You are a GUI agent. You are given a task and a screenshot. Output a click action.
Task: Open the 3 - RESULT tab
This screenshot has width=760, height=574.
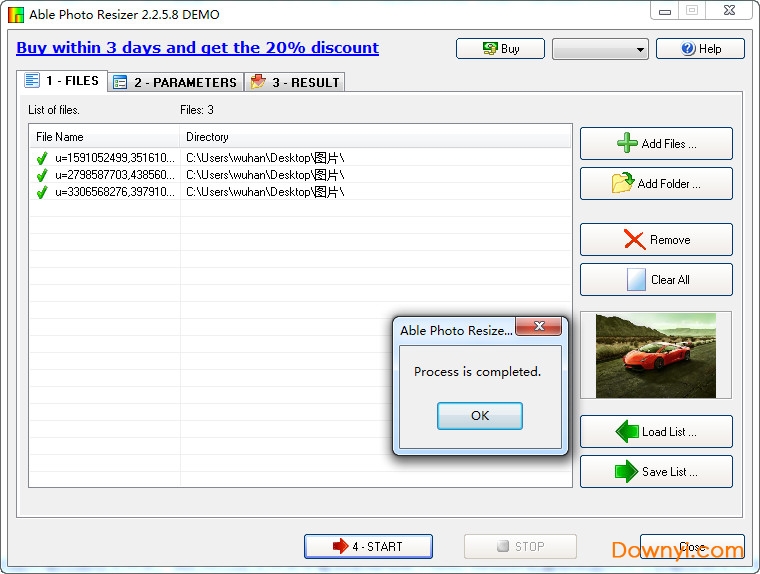295,82
